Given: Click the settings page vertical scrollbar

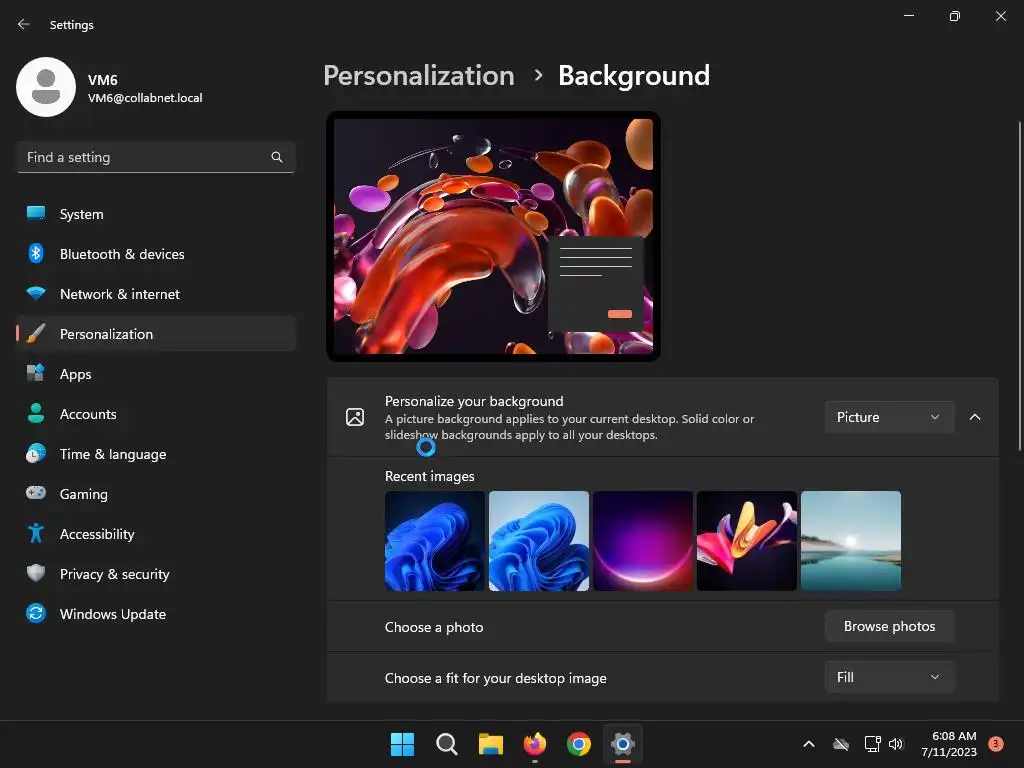Looking at the screenshot, I should tap(1019, 286).
